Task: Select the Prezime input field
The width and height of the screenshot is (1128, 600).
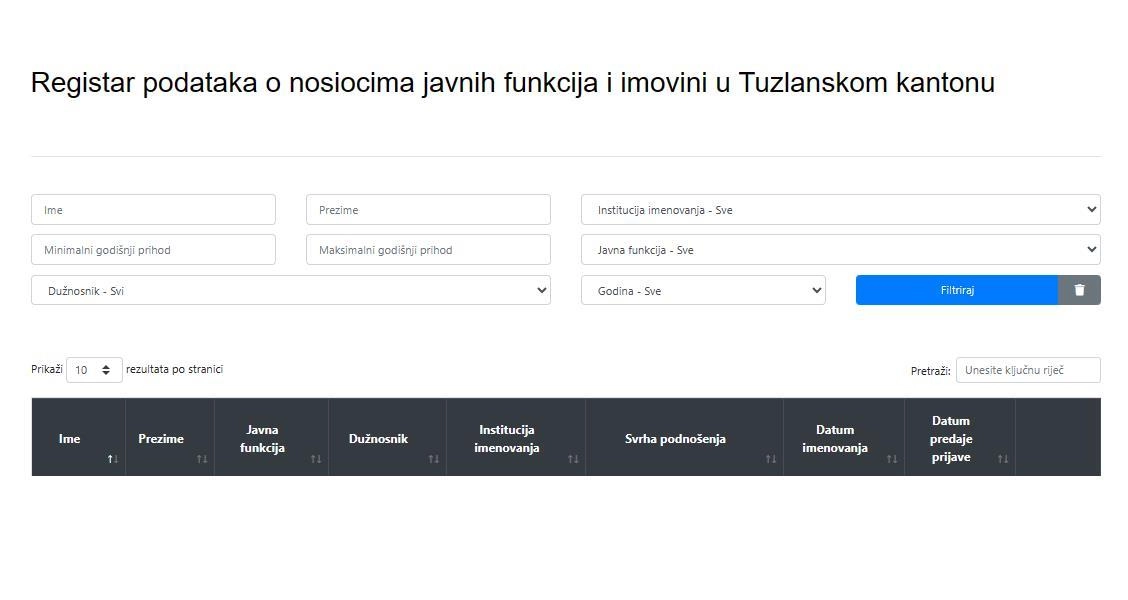Action: pos(427,209)
